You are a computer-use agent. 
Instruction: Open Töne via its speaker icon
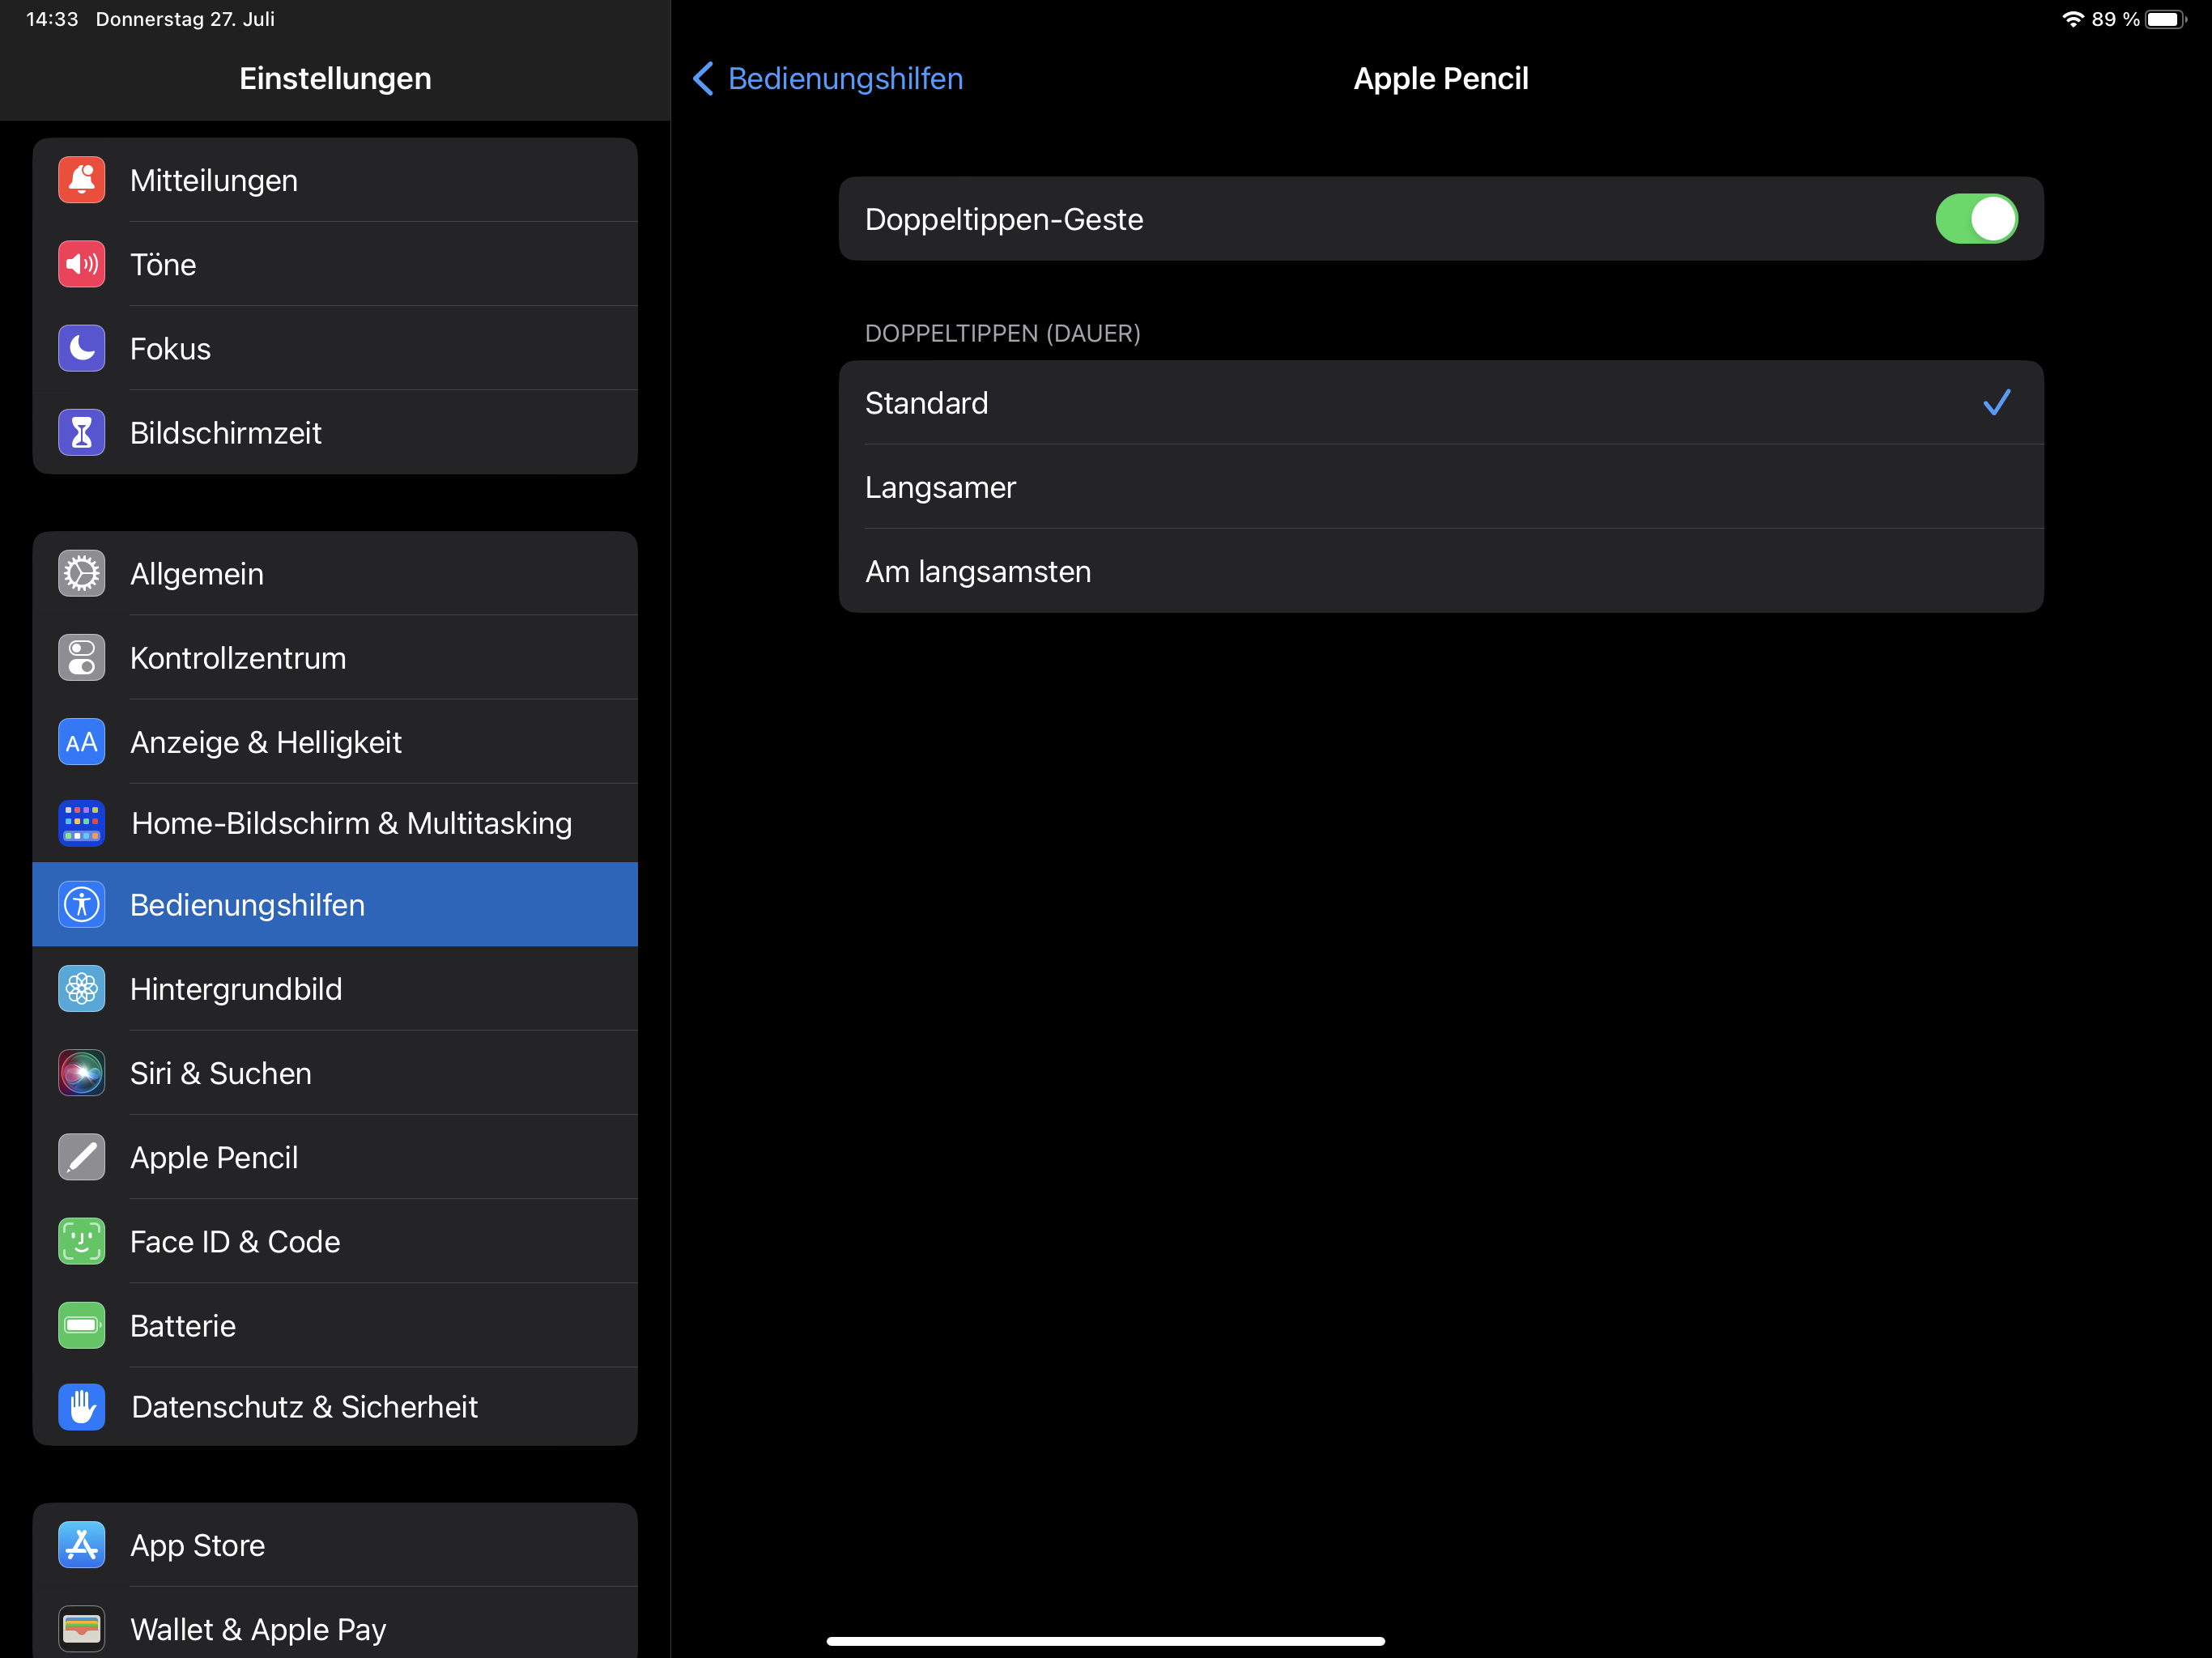click(x=81, y=265)
